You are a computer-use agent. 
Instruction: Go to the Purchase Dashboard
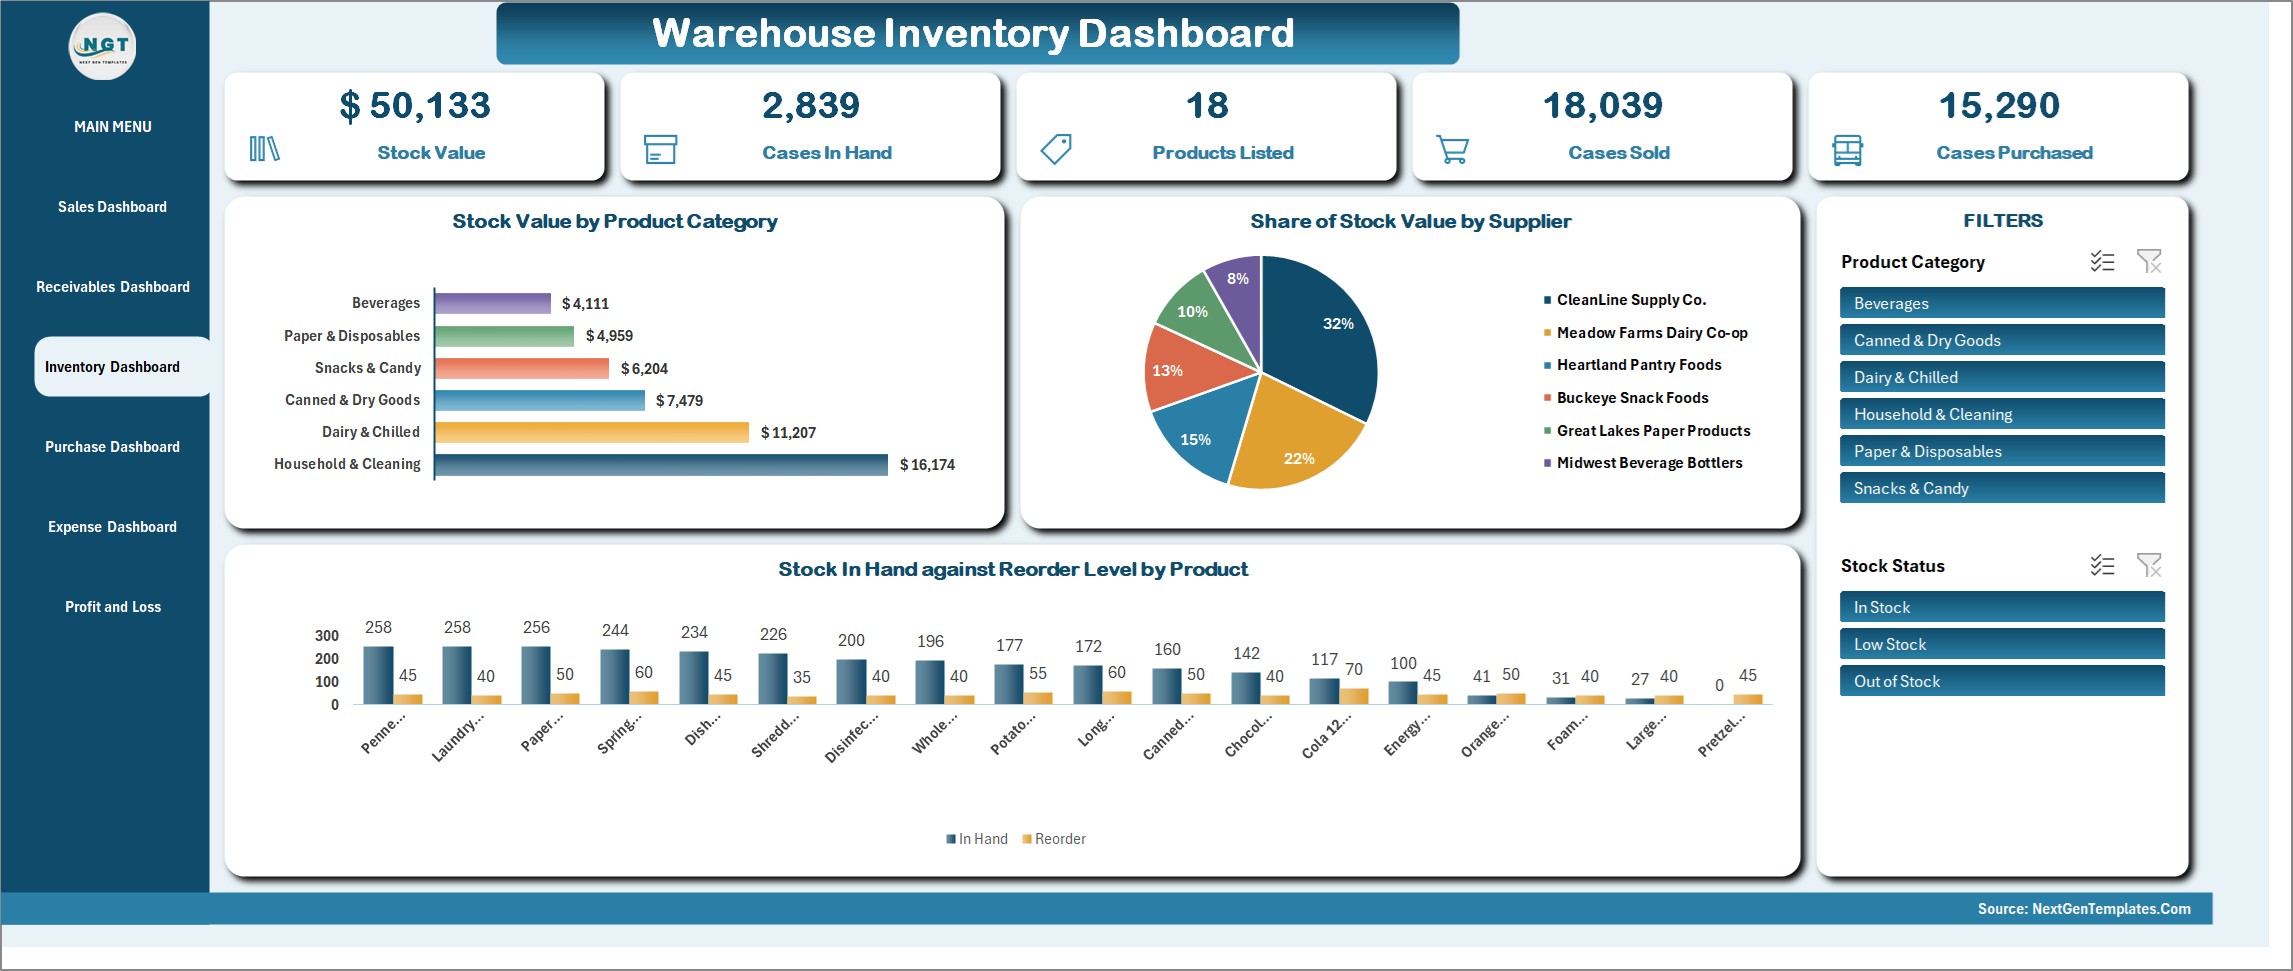point(112,447)
